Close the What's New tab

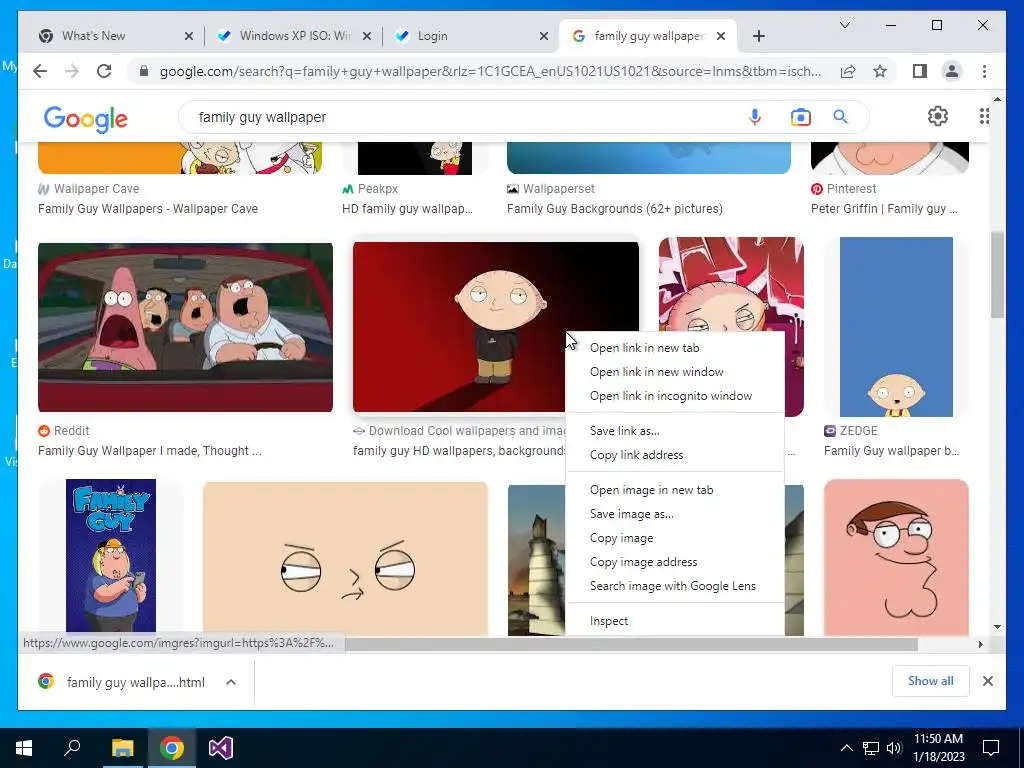(189, 36)
